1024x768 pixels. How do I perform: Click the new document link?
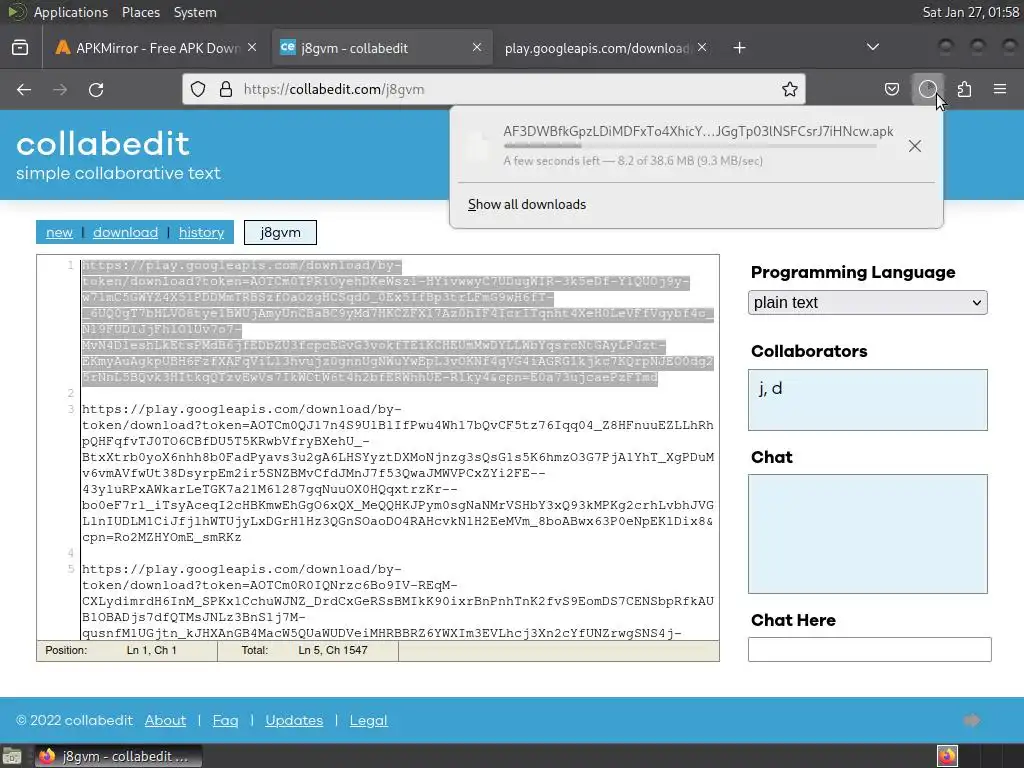59,232
